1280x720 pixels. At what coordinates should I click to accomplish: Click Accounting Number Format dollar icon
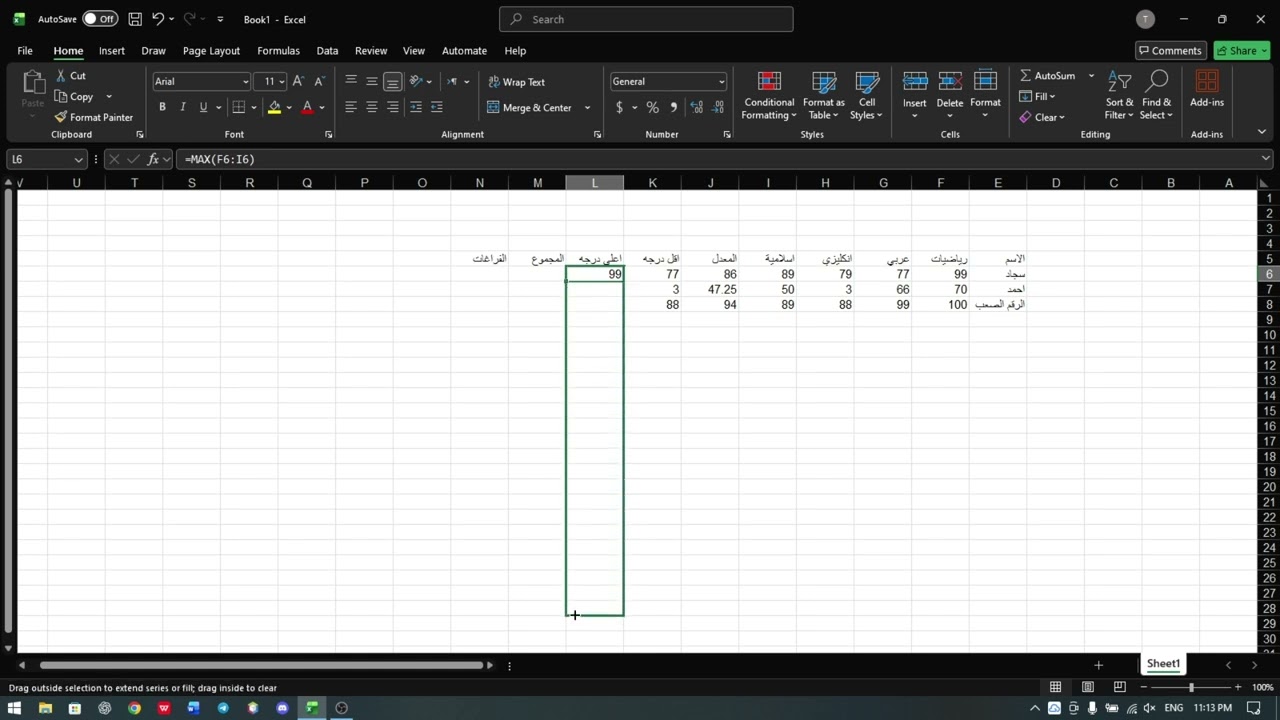pos(619,107)
